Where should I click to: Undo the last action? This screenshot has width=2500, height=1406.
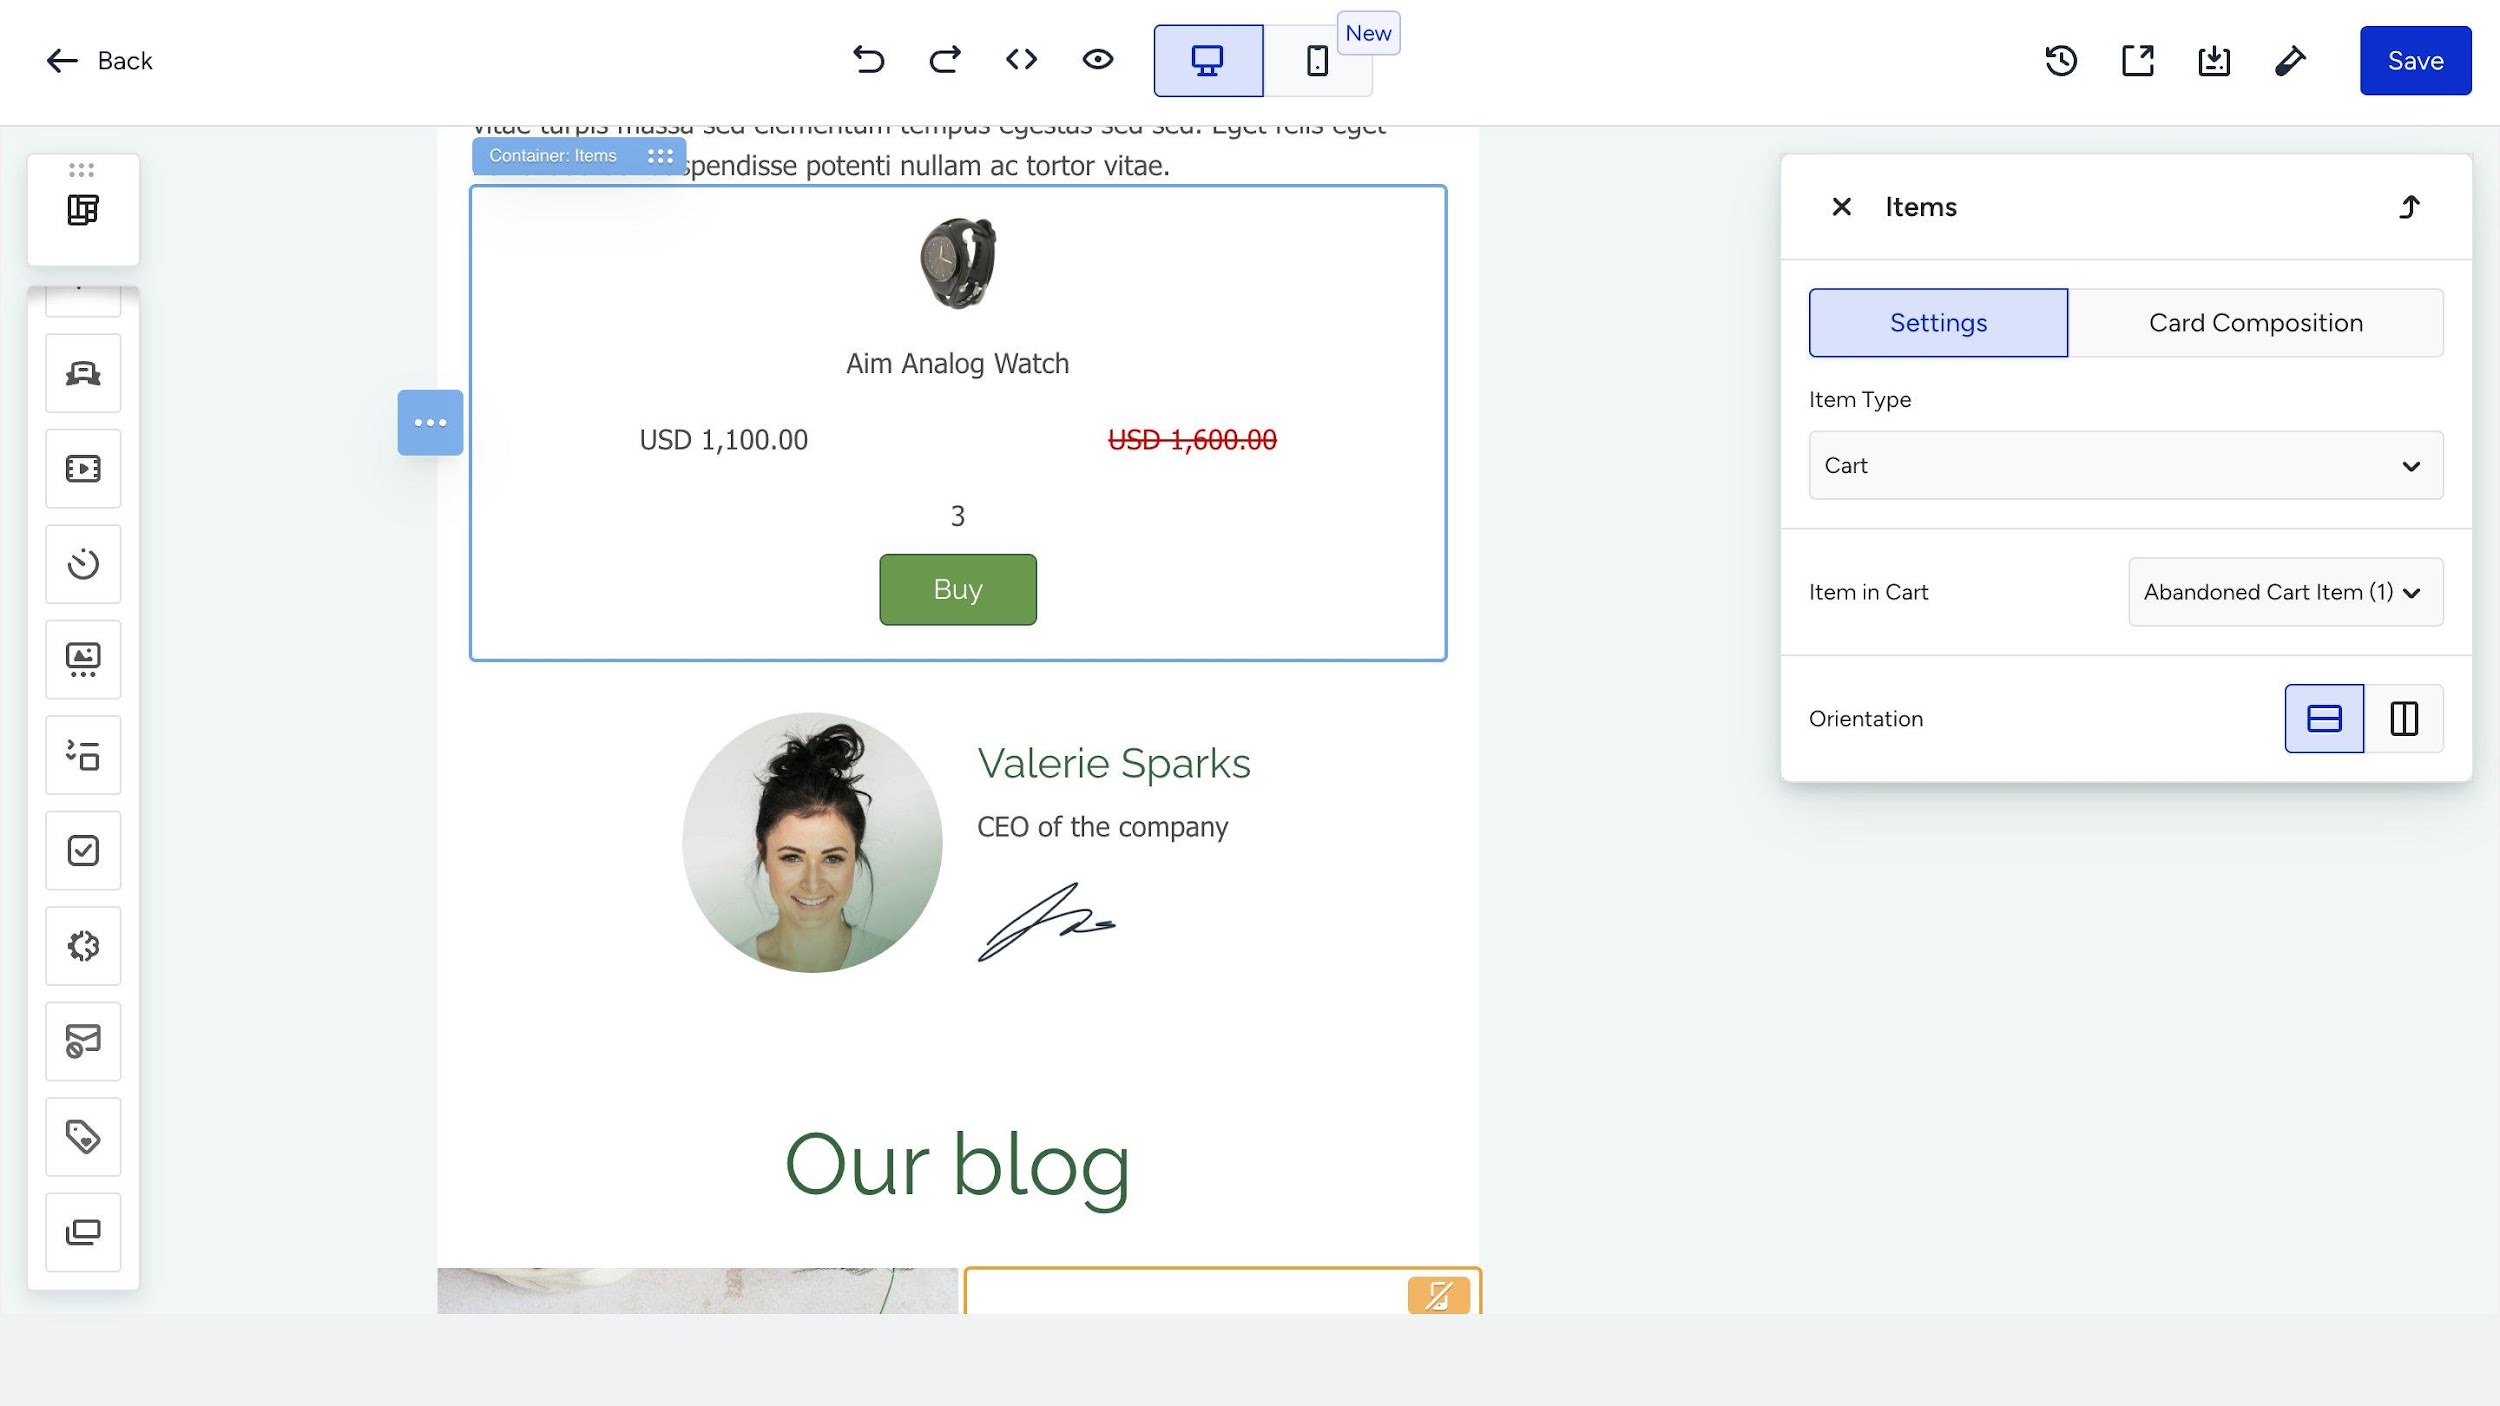click(x=868, y=60)
